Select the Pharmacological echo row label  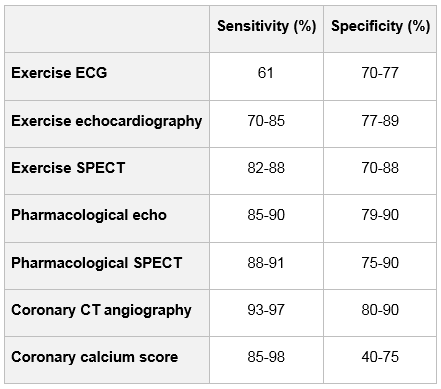pos(89,215)
